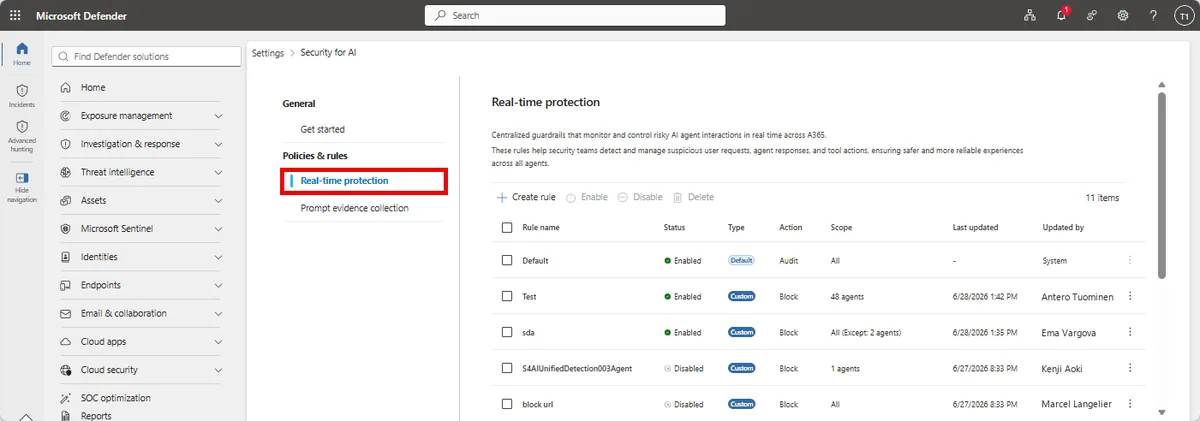Click the Identities icon
The height and width of the screenshot is (421, 1200).
click(66, 257)
